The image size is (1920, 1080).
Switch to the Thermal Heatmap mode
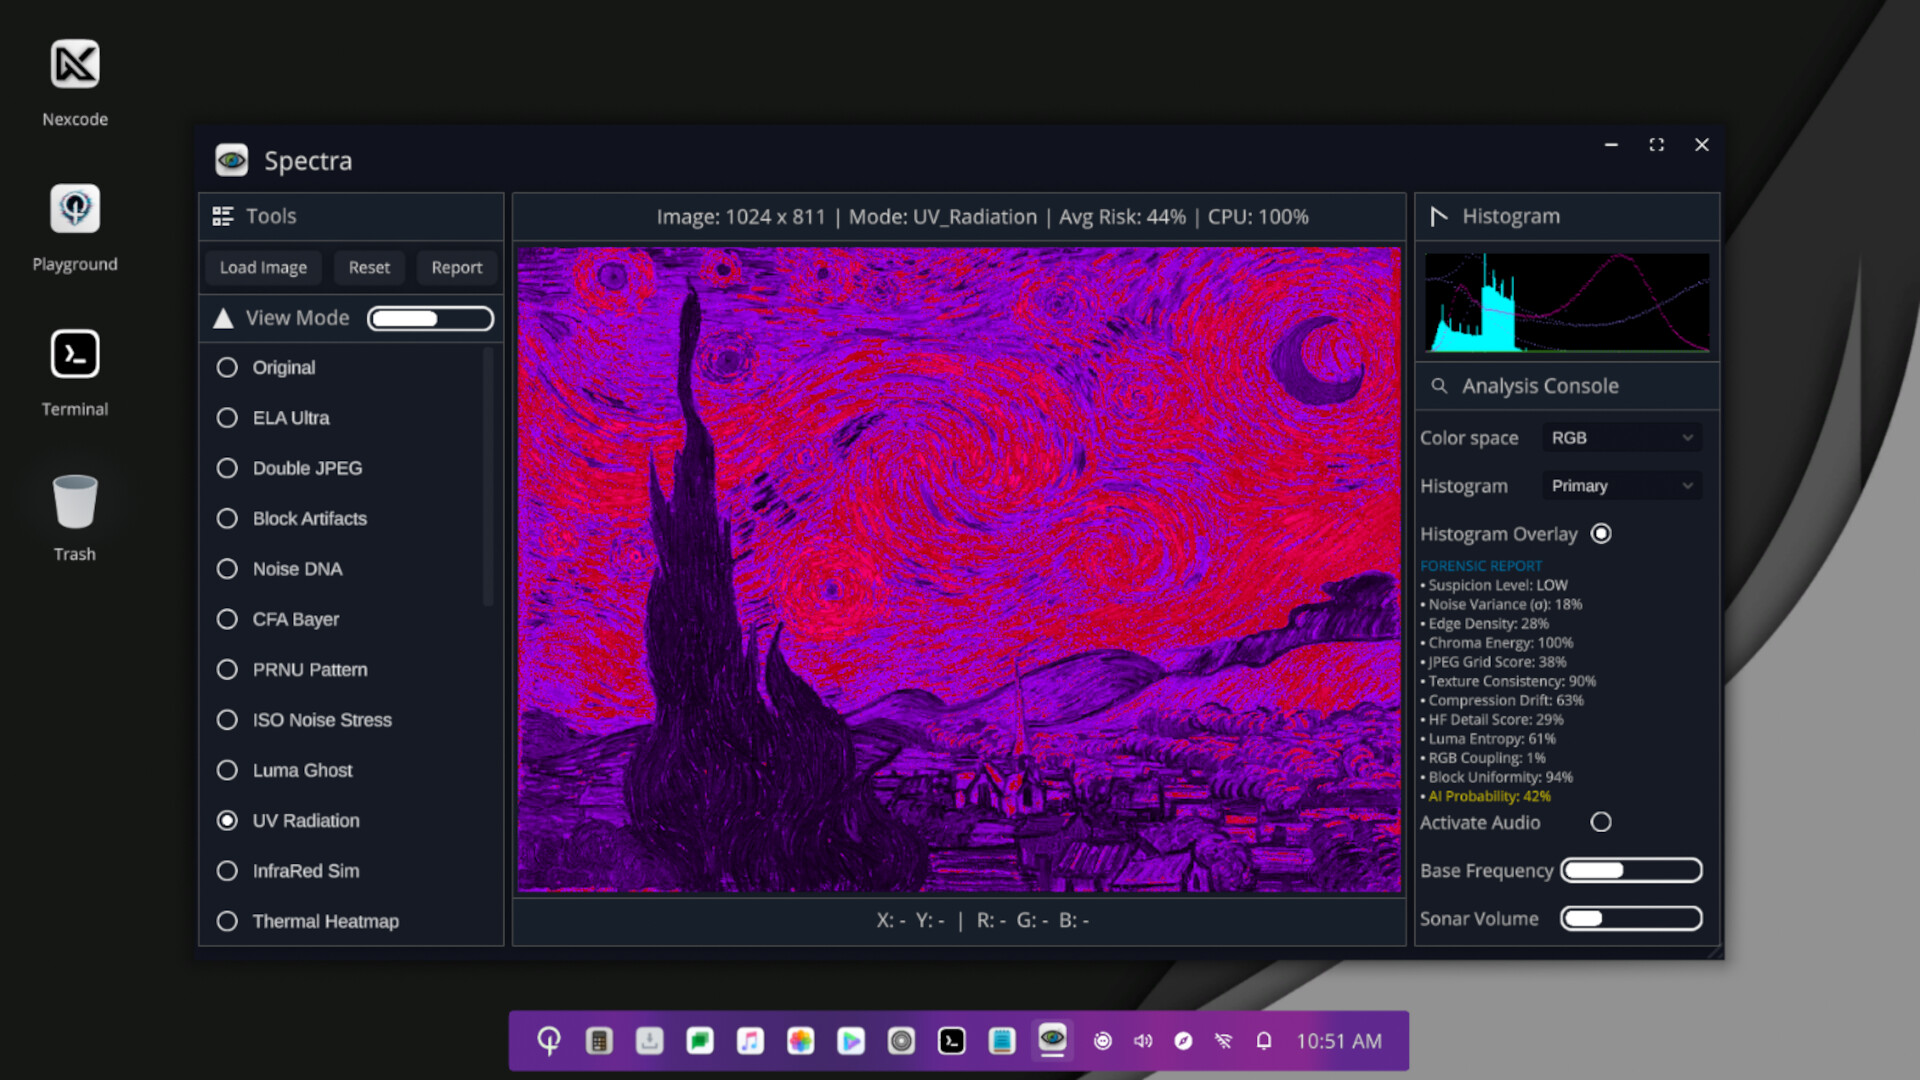(227, 921)
